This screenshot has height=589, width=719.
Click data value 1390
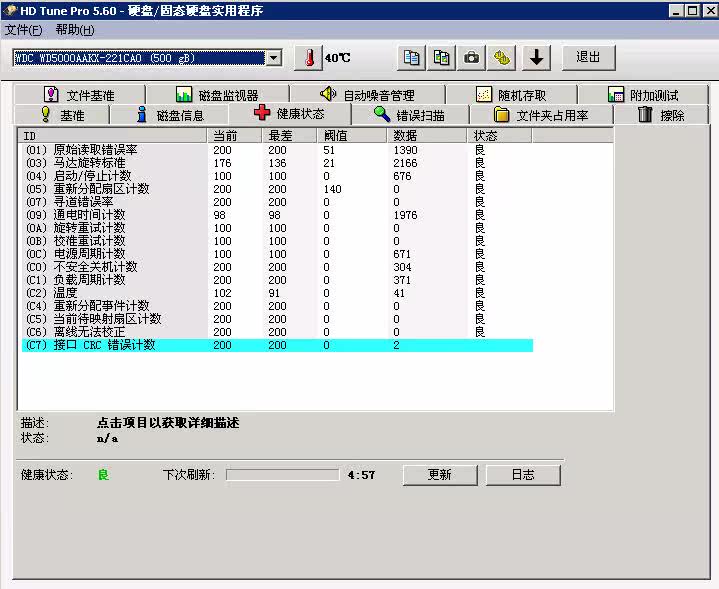coord(405,150)
